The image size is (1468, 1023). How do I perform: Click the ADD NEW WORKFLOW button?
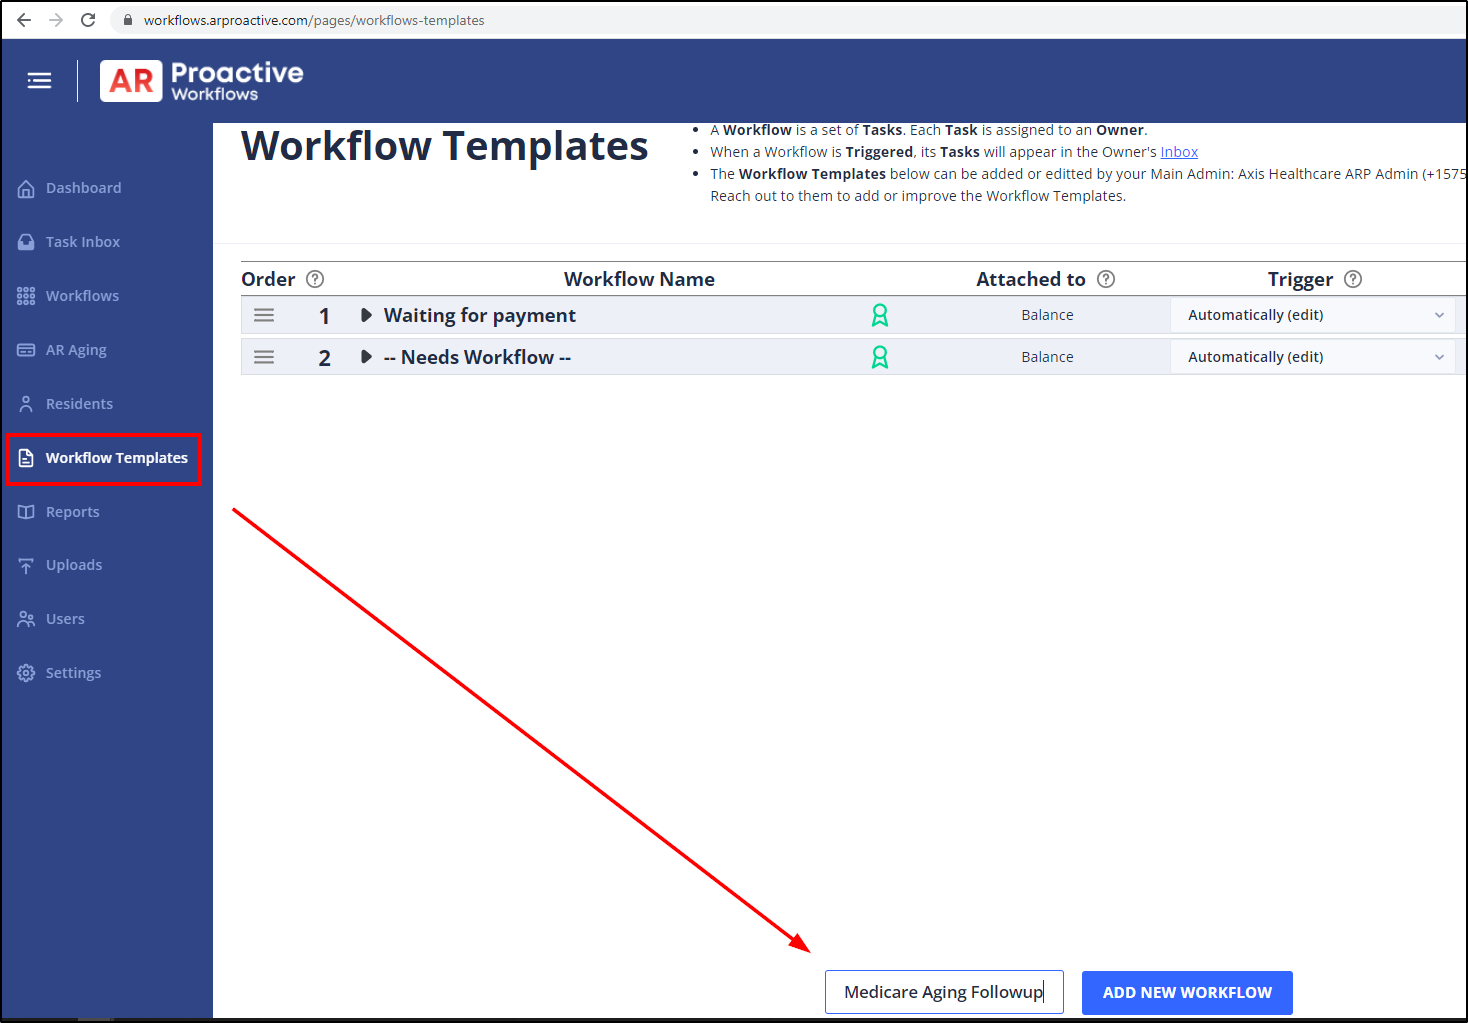pyautogui.click(x=1187, y=992)
